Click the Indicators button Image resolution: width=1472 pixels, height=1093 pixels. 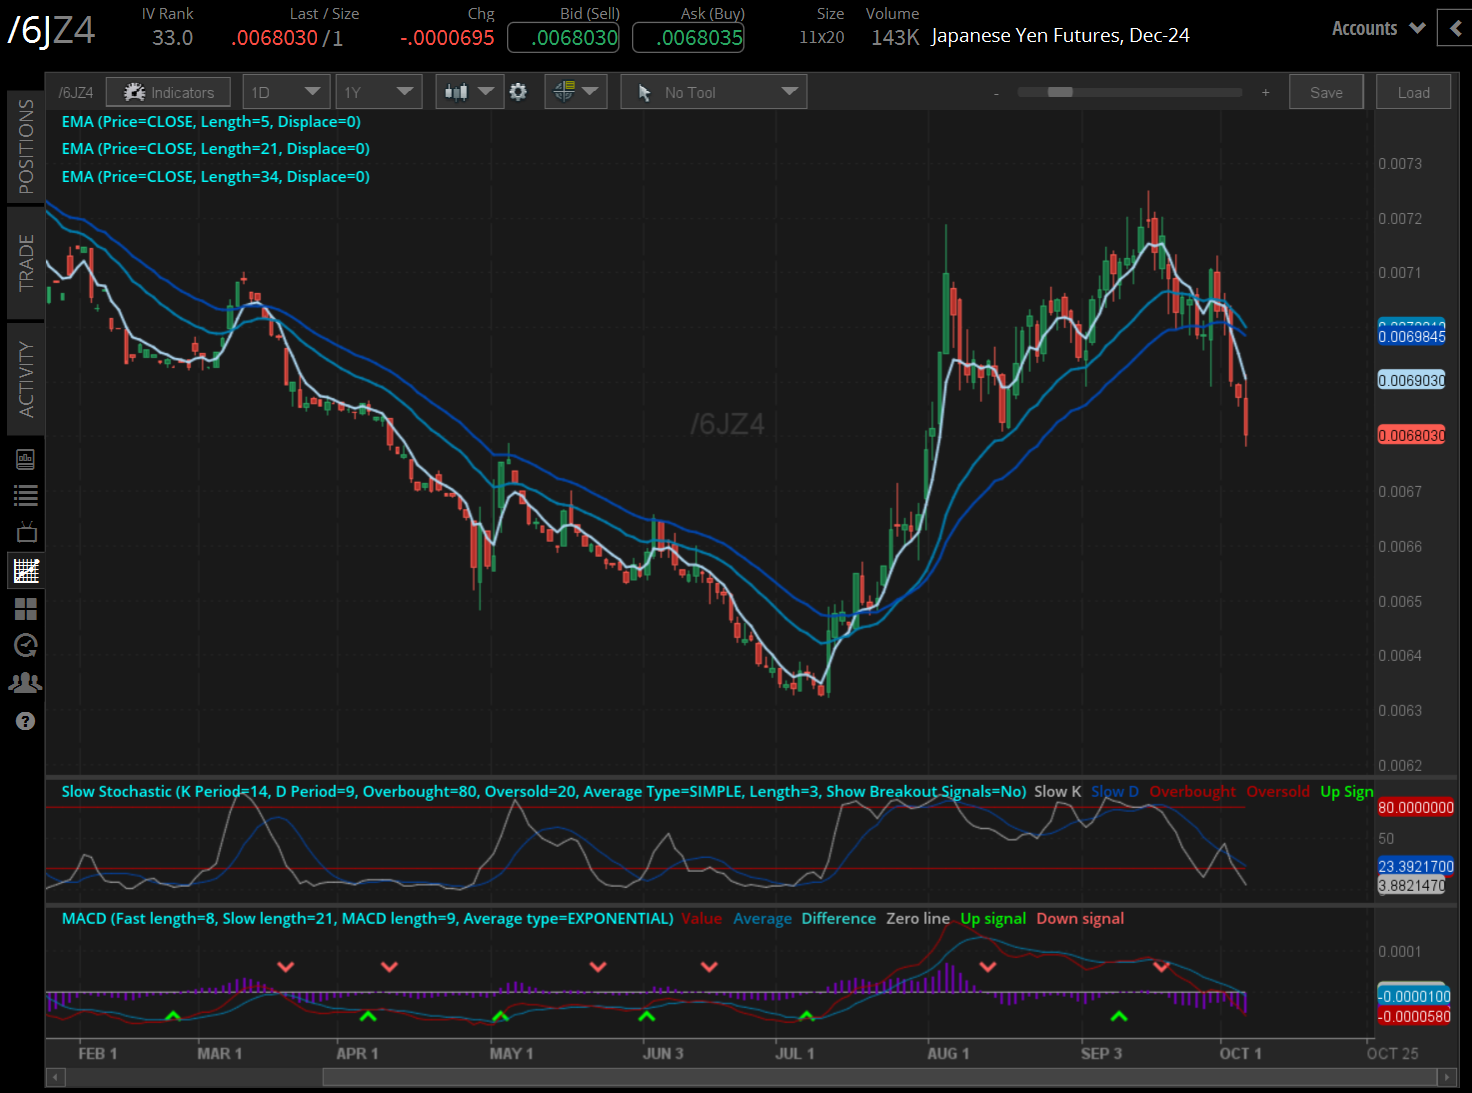168,92
